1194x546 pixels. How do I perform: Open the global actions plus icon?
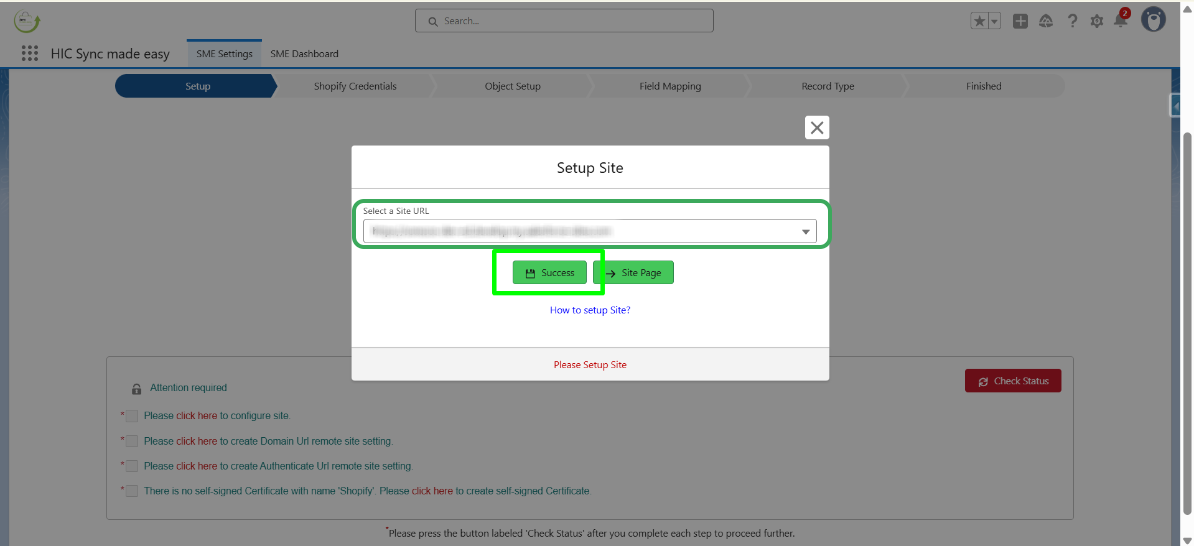pos(1020,21)
